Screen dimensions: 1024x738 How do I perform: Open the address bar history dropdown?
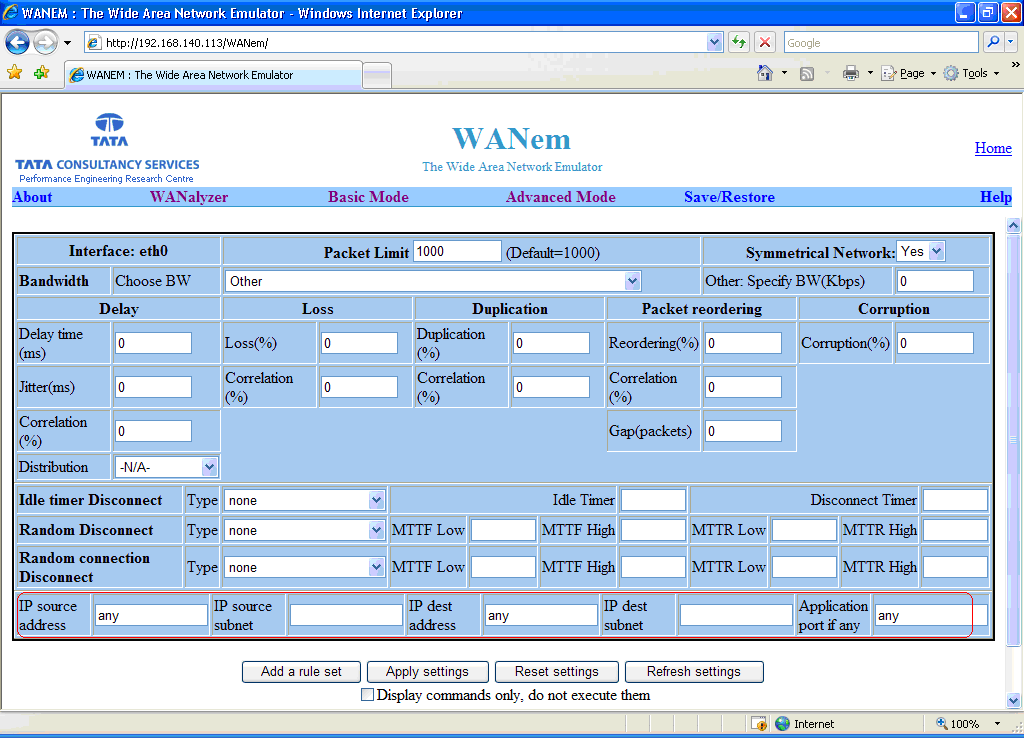click(714, 42)
